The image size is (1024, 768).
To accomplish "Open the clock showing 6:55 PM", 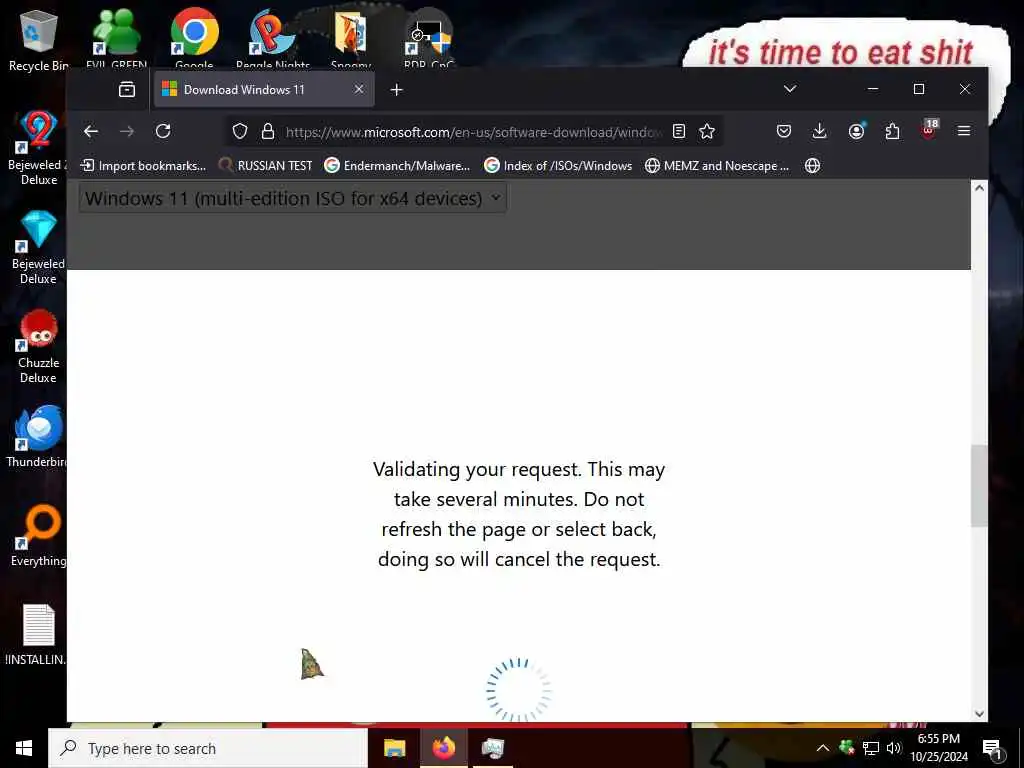I will [939, 748].
